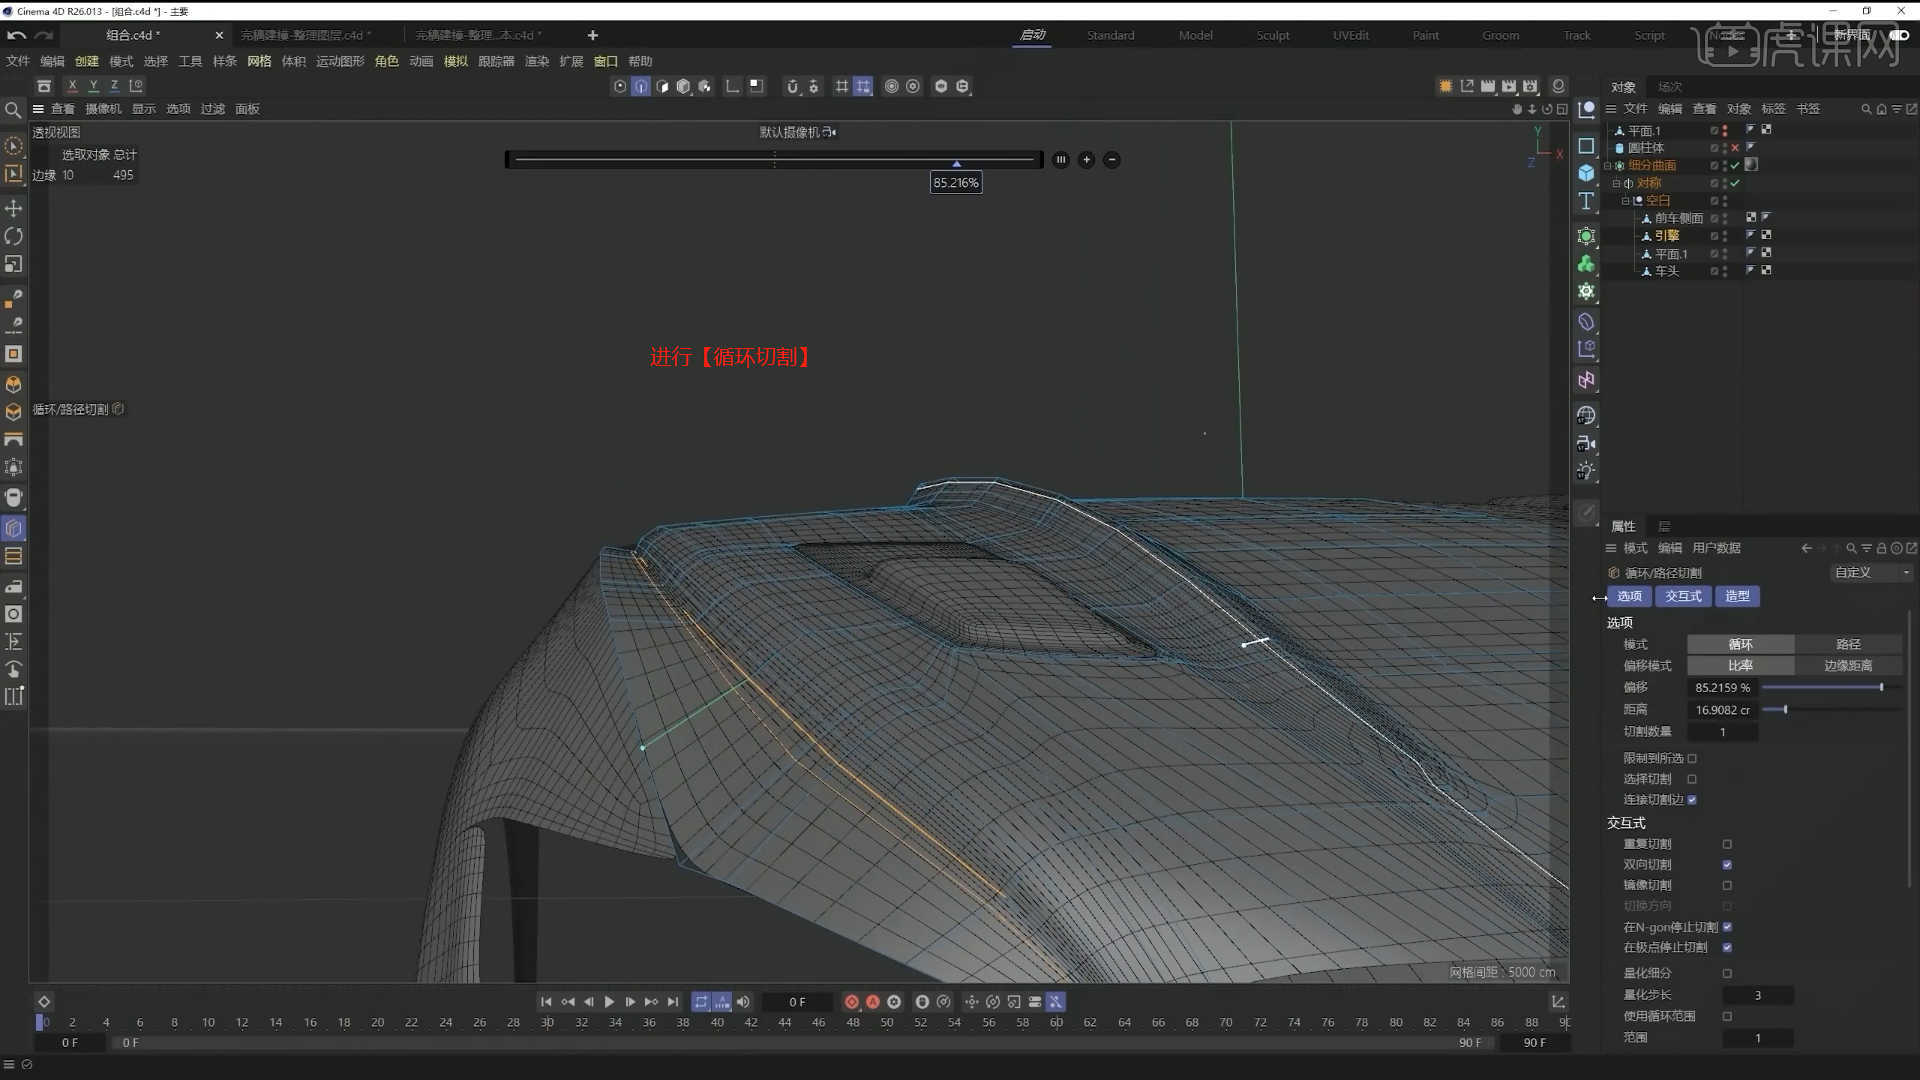Enable 选择切割 checkbox

tap(1692, 779)
